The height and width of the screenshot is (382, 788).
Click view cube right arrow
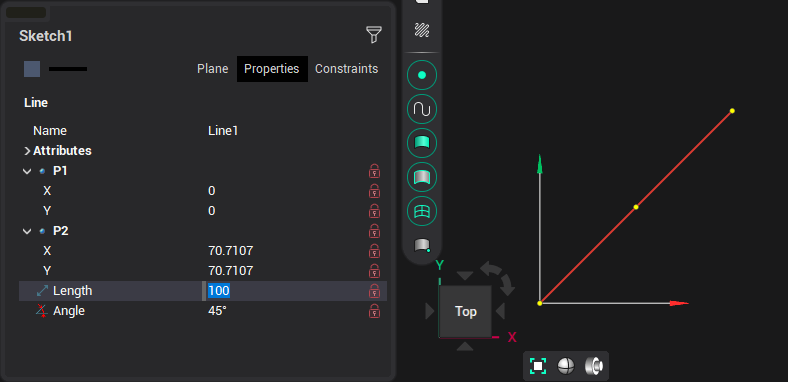coord(500,311)
